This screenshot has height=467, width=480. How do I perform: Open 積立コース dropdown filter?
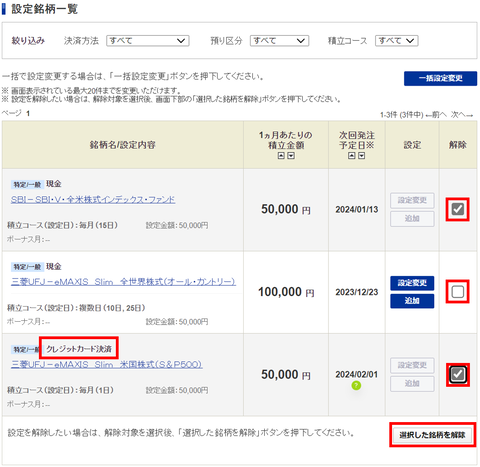397,41
